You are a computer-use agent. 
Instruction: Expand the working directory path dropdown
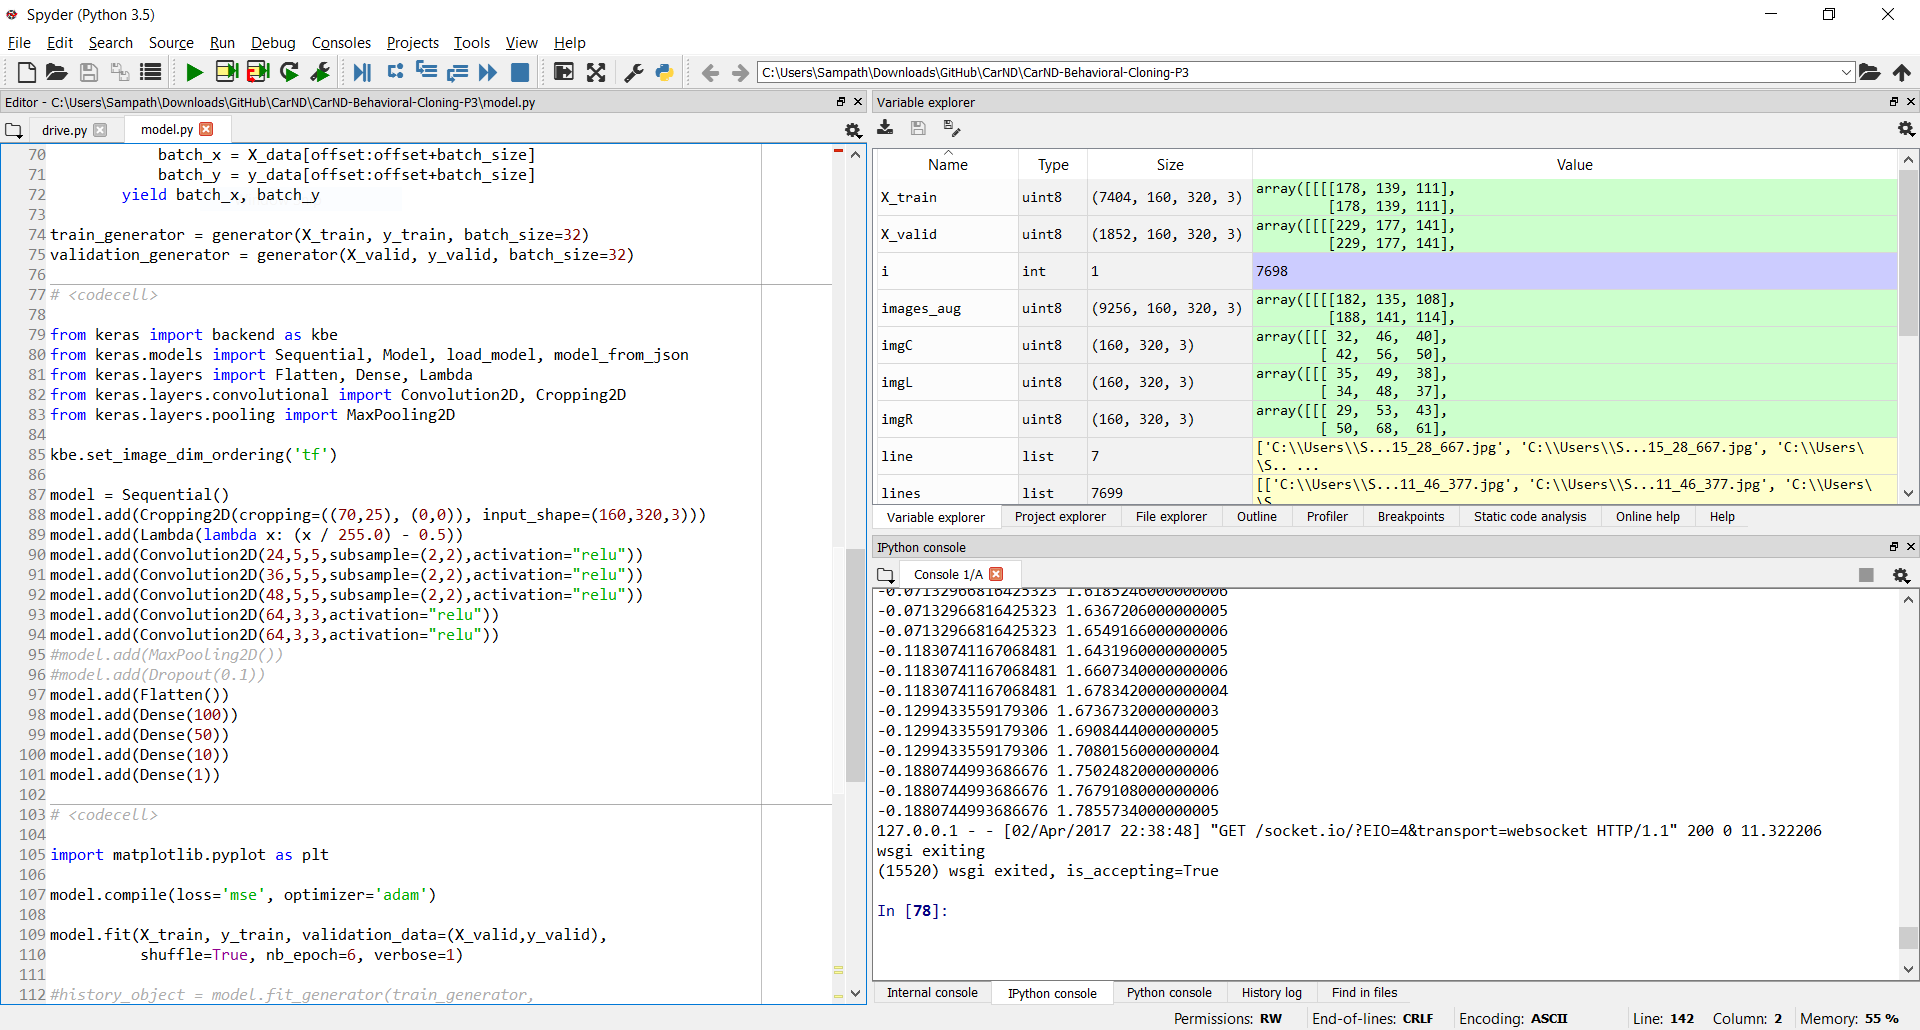coord(1846,72)
